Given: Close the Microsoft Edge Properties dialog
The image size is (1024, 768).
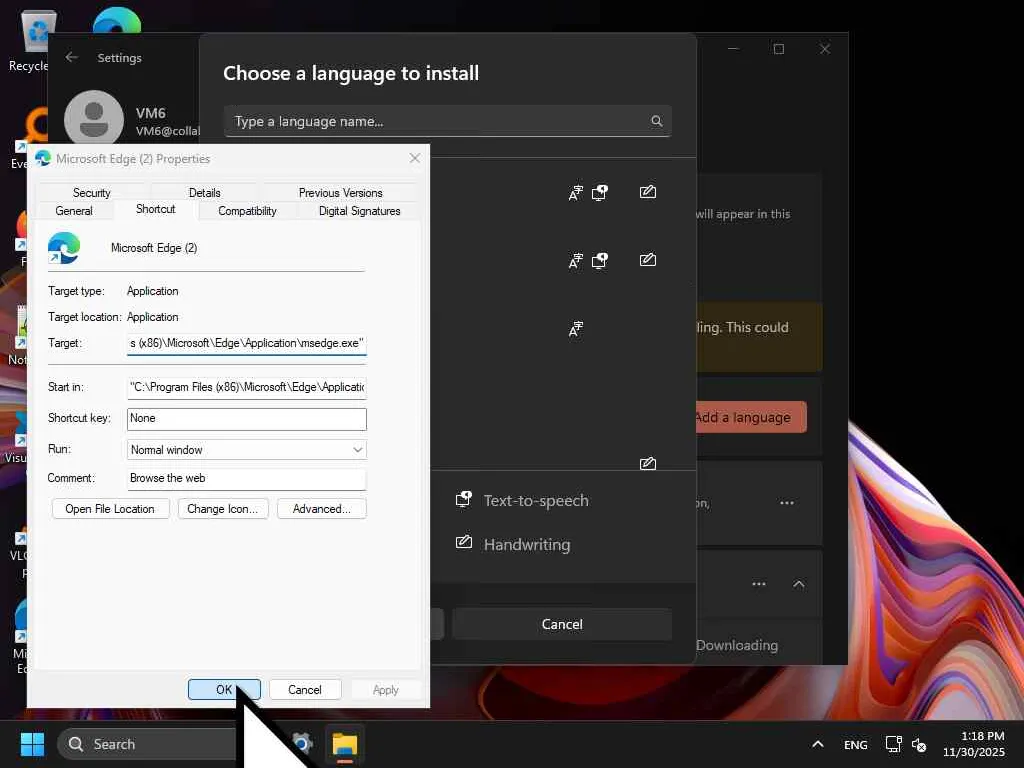Looking at the screenshot, I should pyautogui.click(x=415, y=158).
